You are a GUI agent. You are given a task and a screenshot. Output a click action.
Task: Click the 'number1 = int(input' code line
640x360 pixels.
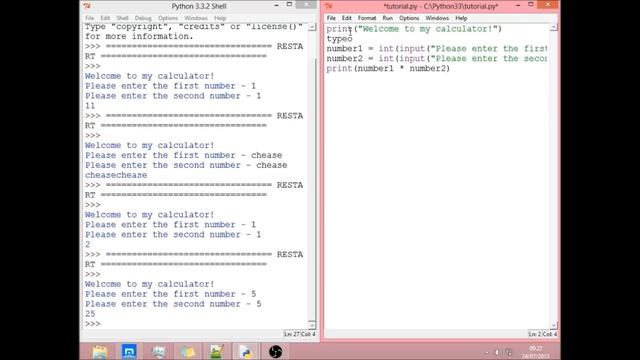click(437, 49)
